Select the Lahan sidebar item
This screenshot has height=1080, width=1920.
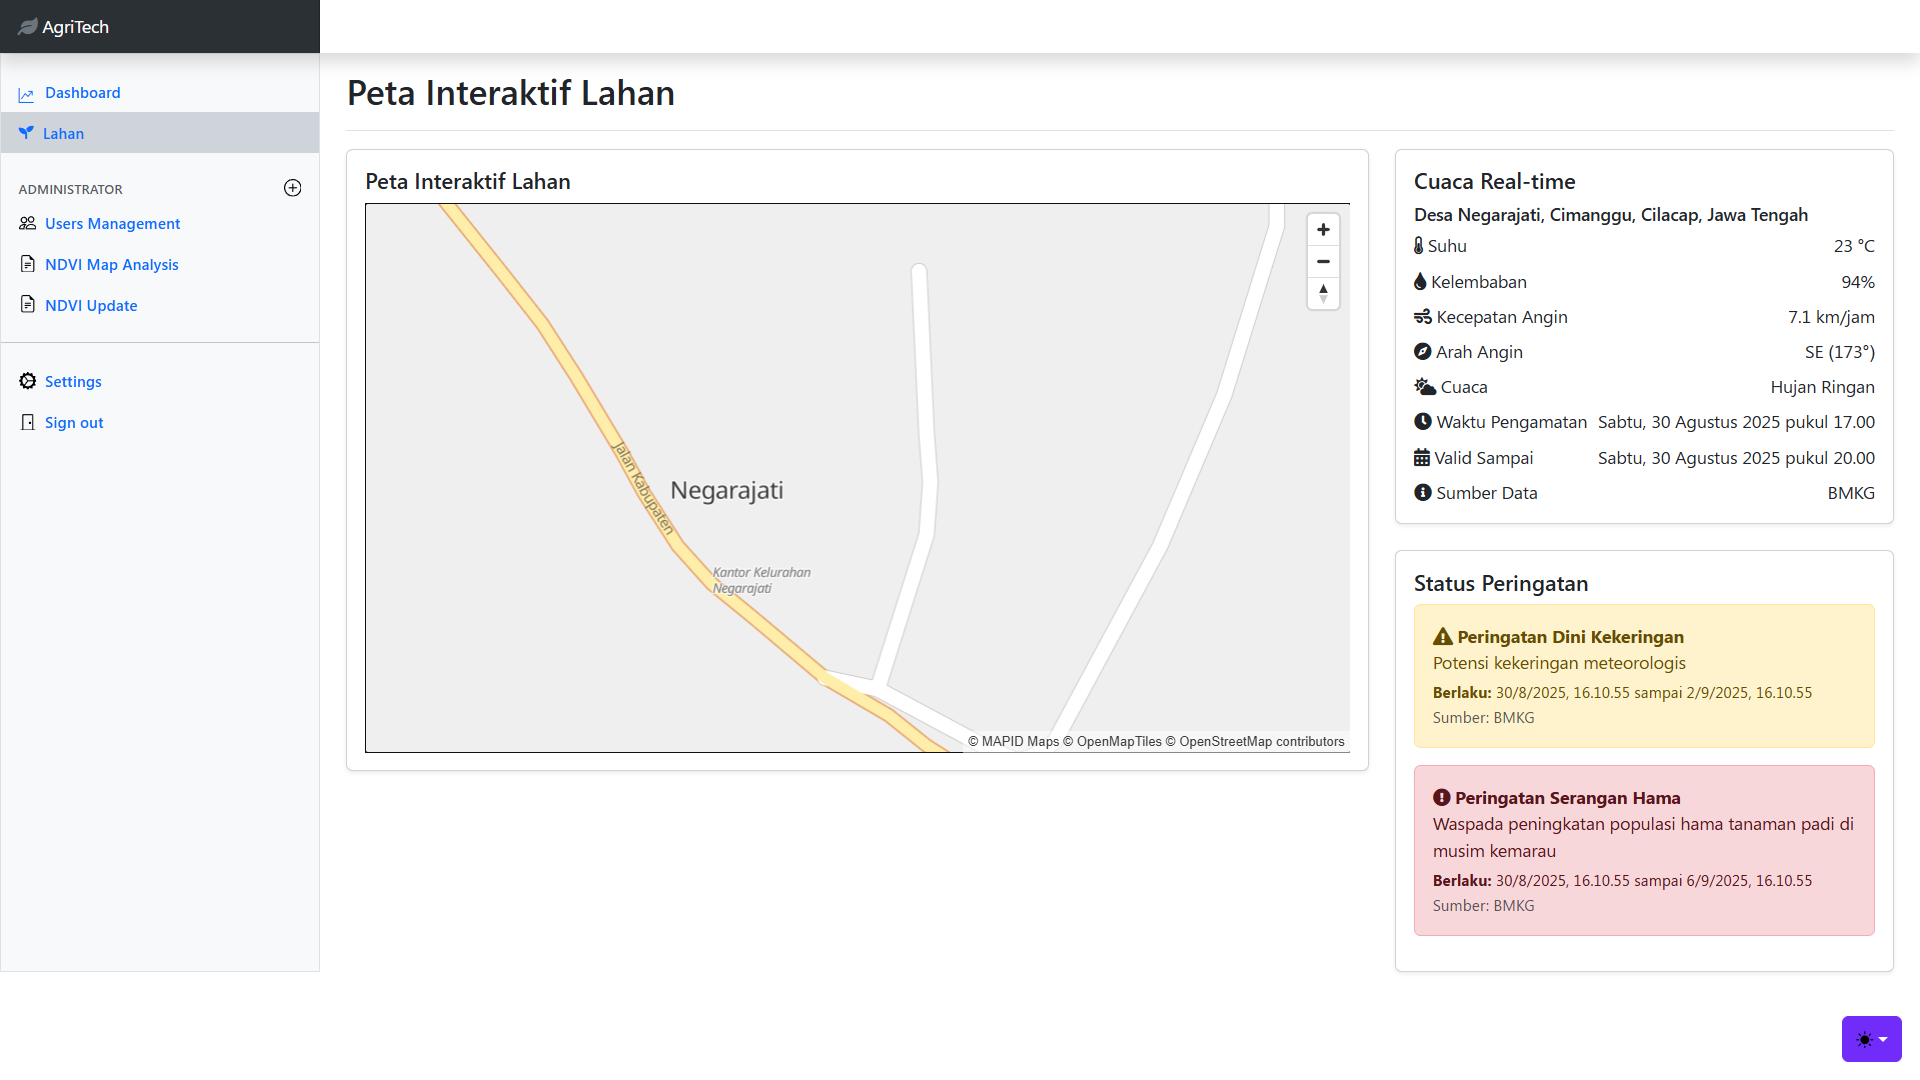(x=63, y=134)
